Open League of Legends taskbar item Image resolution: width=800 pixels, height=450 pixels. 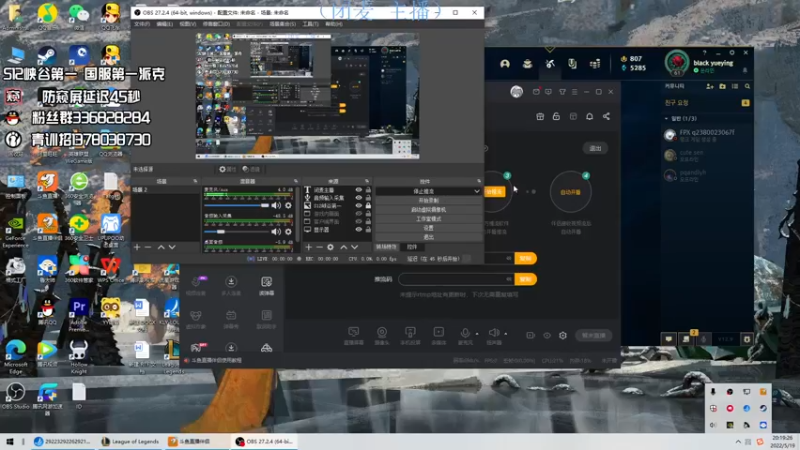point(130,441)
